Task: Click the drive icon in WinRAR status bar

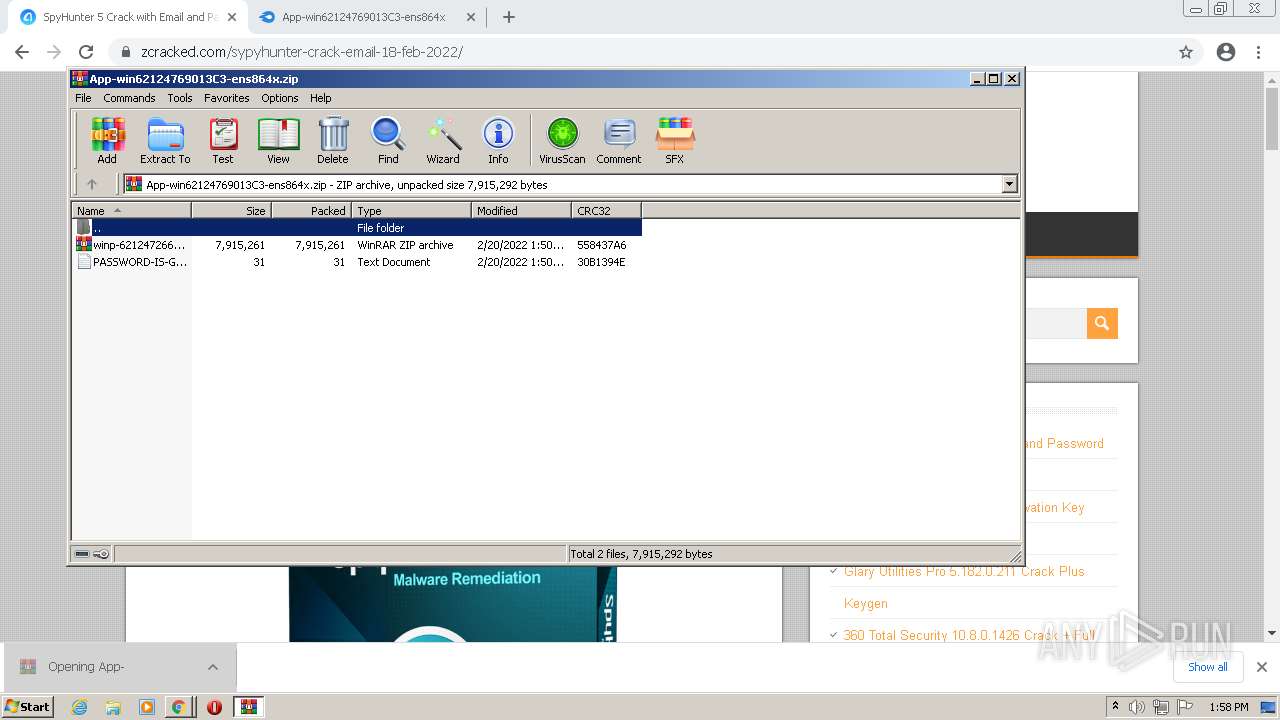Action: [82, 554]
